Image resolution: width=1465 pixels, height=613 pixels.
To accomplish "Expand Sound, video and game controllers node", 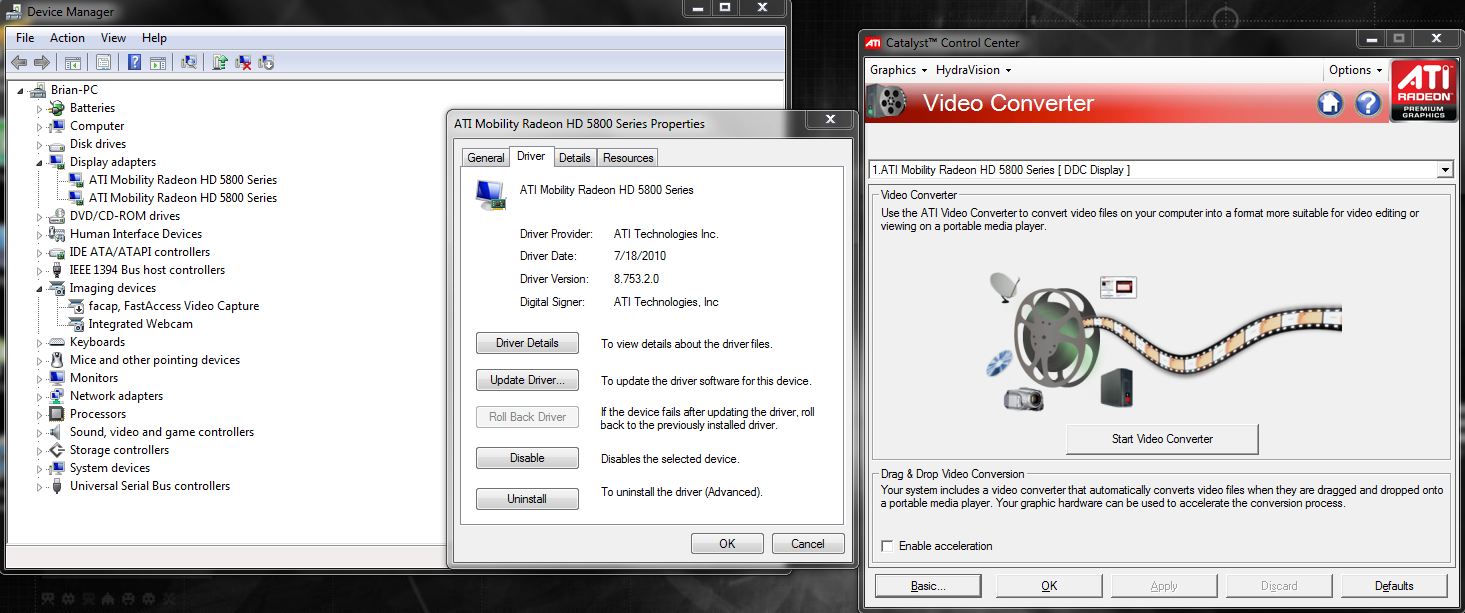I will click(x=40, y=432).
